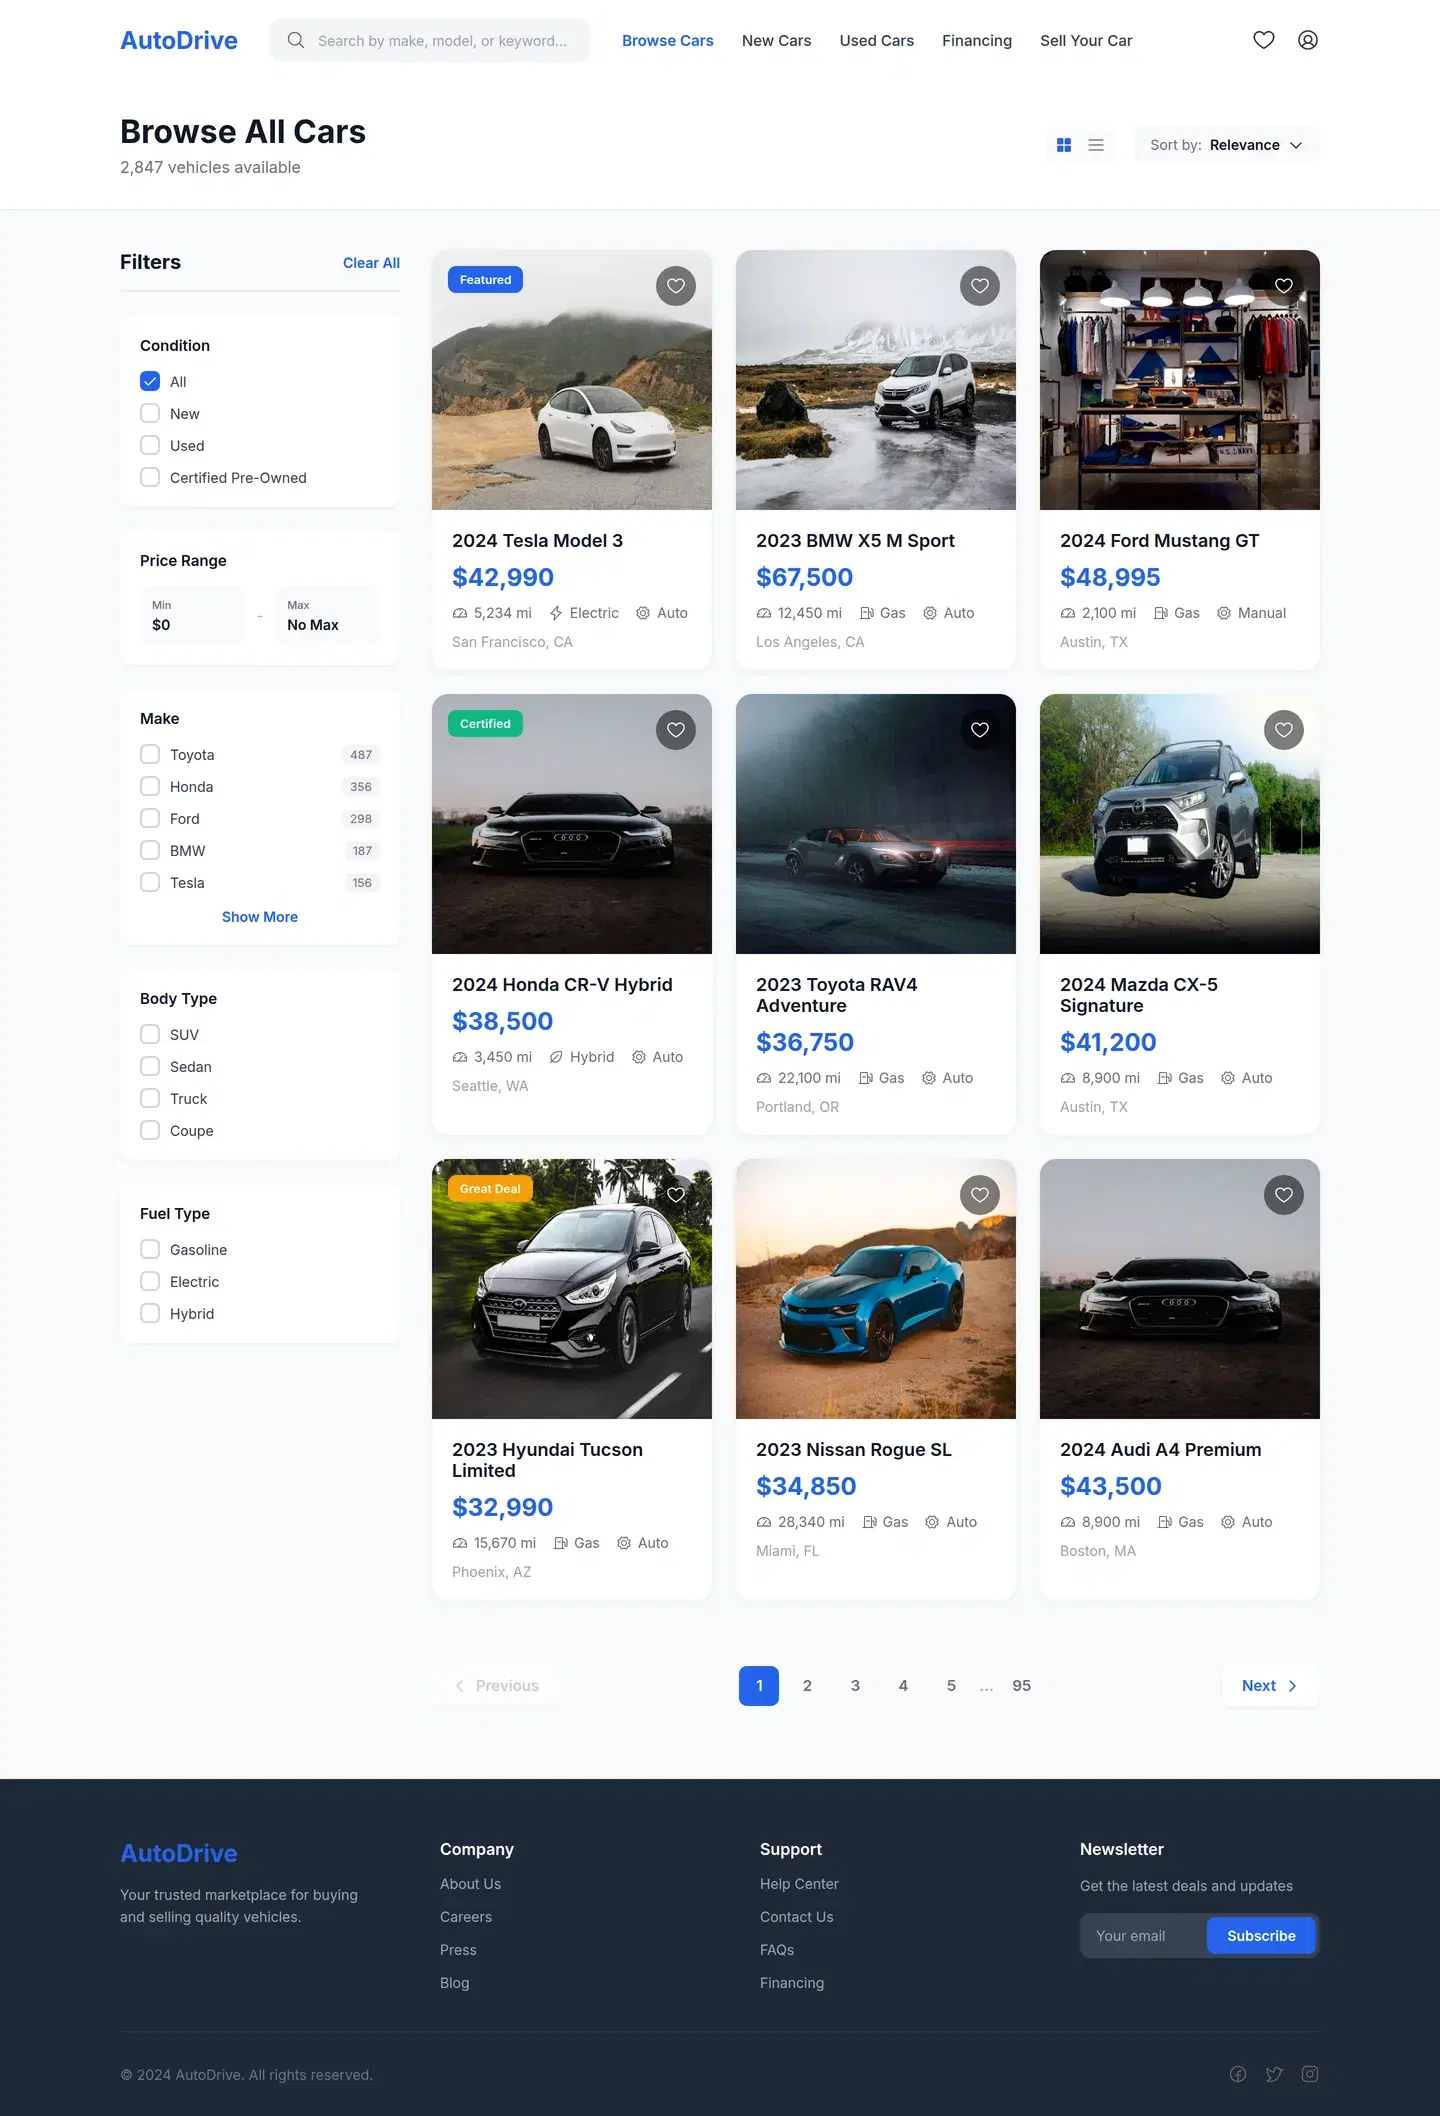Open the 2024 Audi A4 Premium title

(x=1160, y=1450)
